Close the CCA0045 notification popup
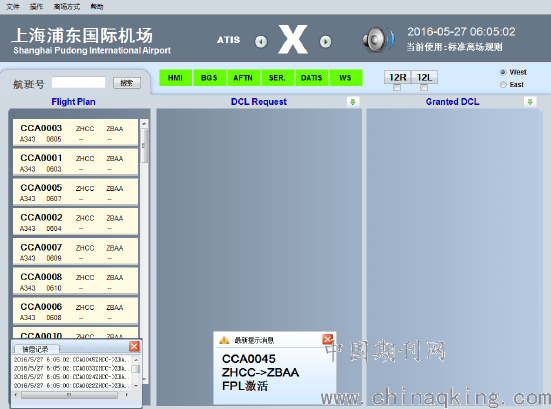This screenshot has width=551, height=409. point(328,339)
